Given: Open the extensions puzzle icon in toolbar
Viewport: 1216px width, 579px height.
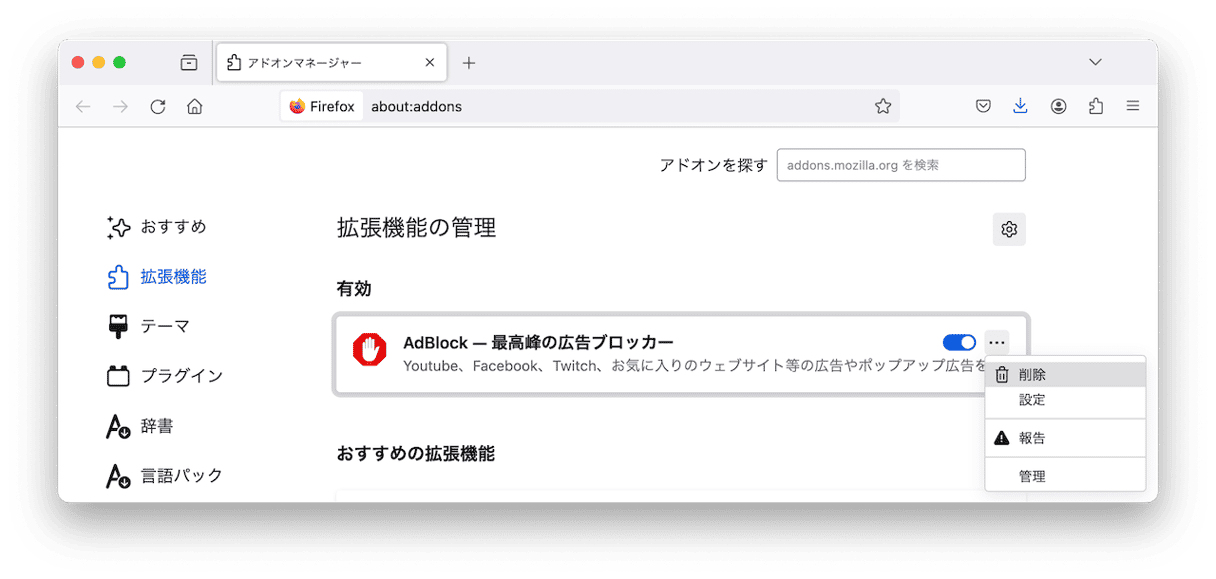Looking at the screenshot, I should pos(1095,106).
